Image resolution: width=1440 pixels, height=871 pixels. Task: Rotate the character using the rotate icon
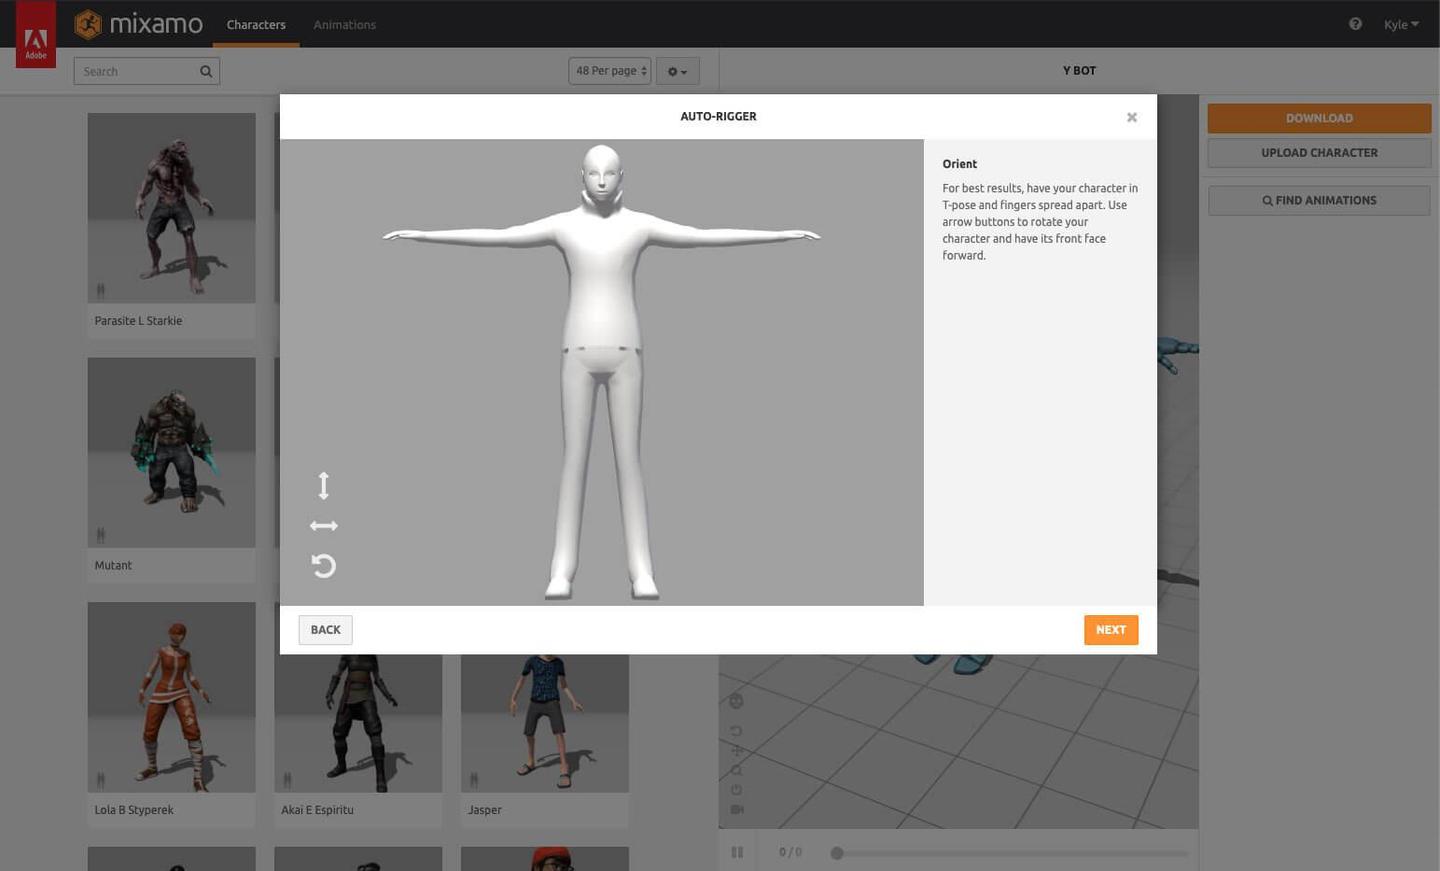click(323, 566)
